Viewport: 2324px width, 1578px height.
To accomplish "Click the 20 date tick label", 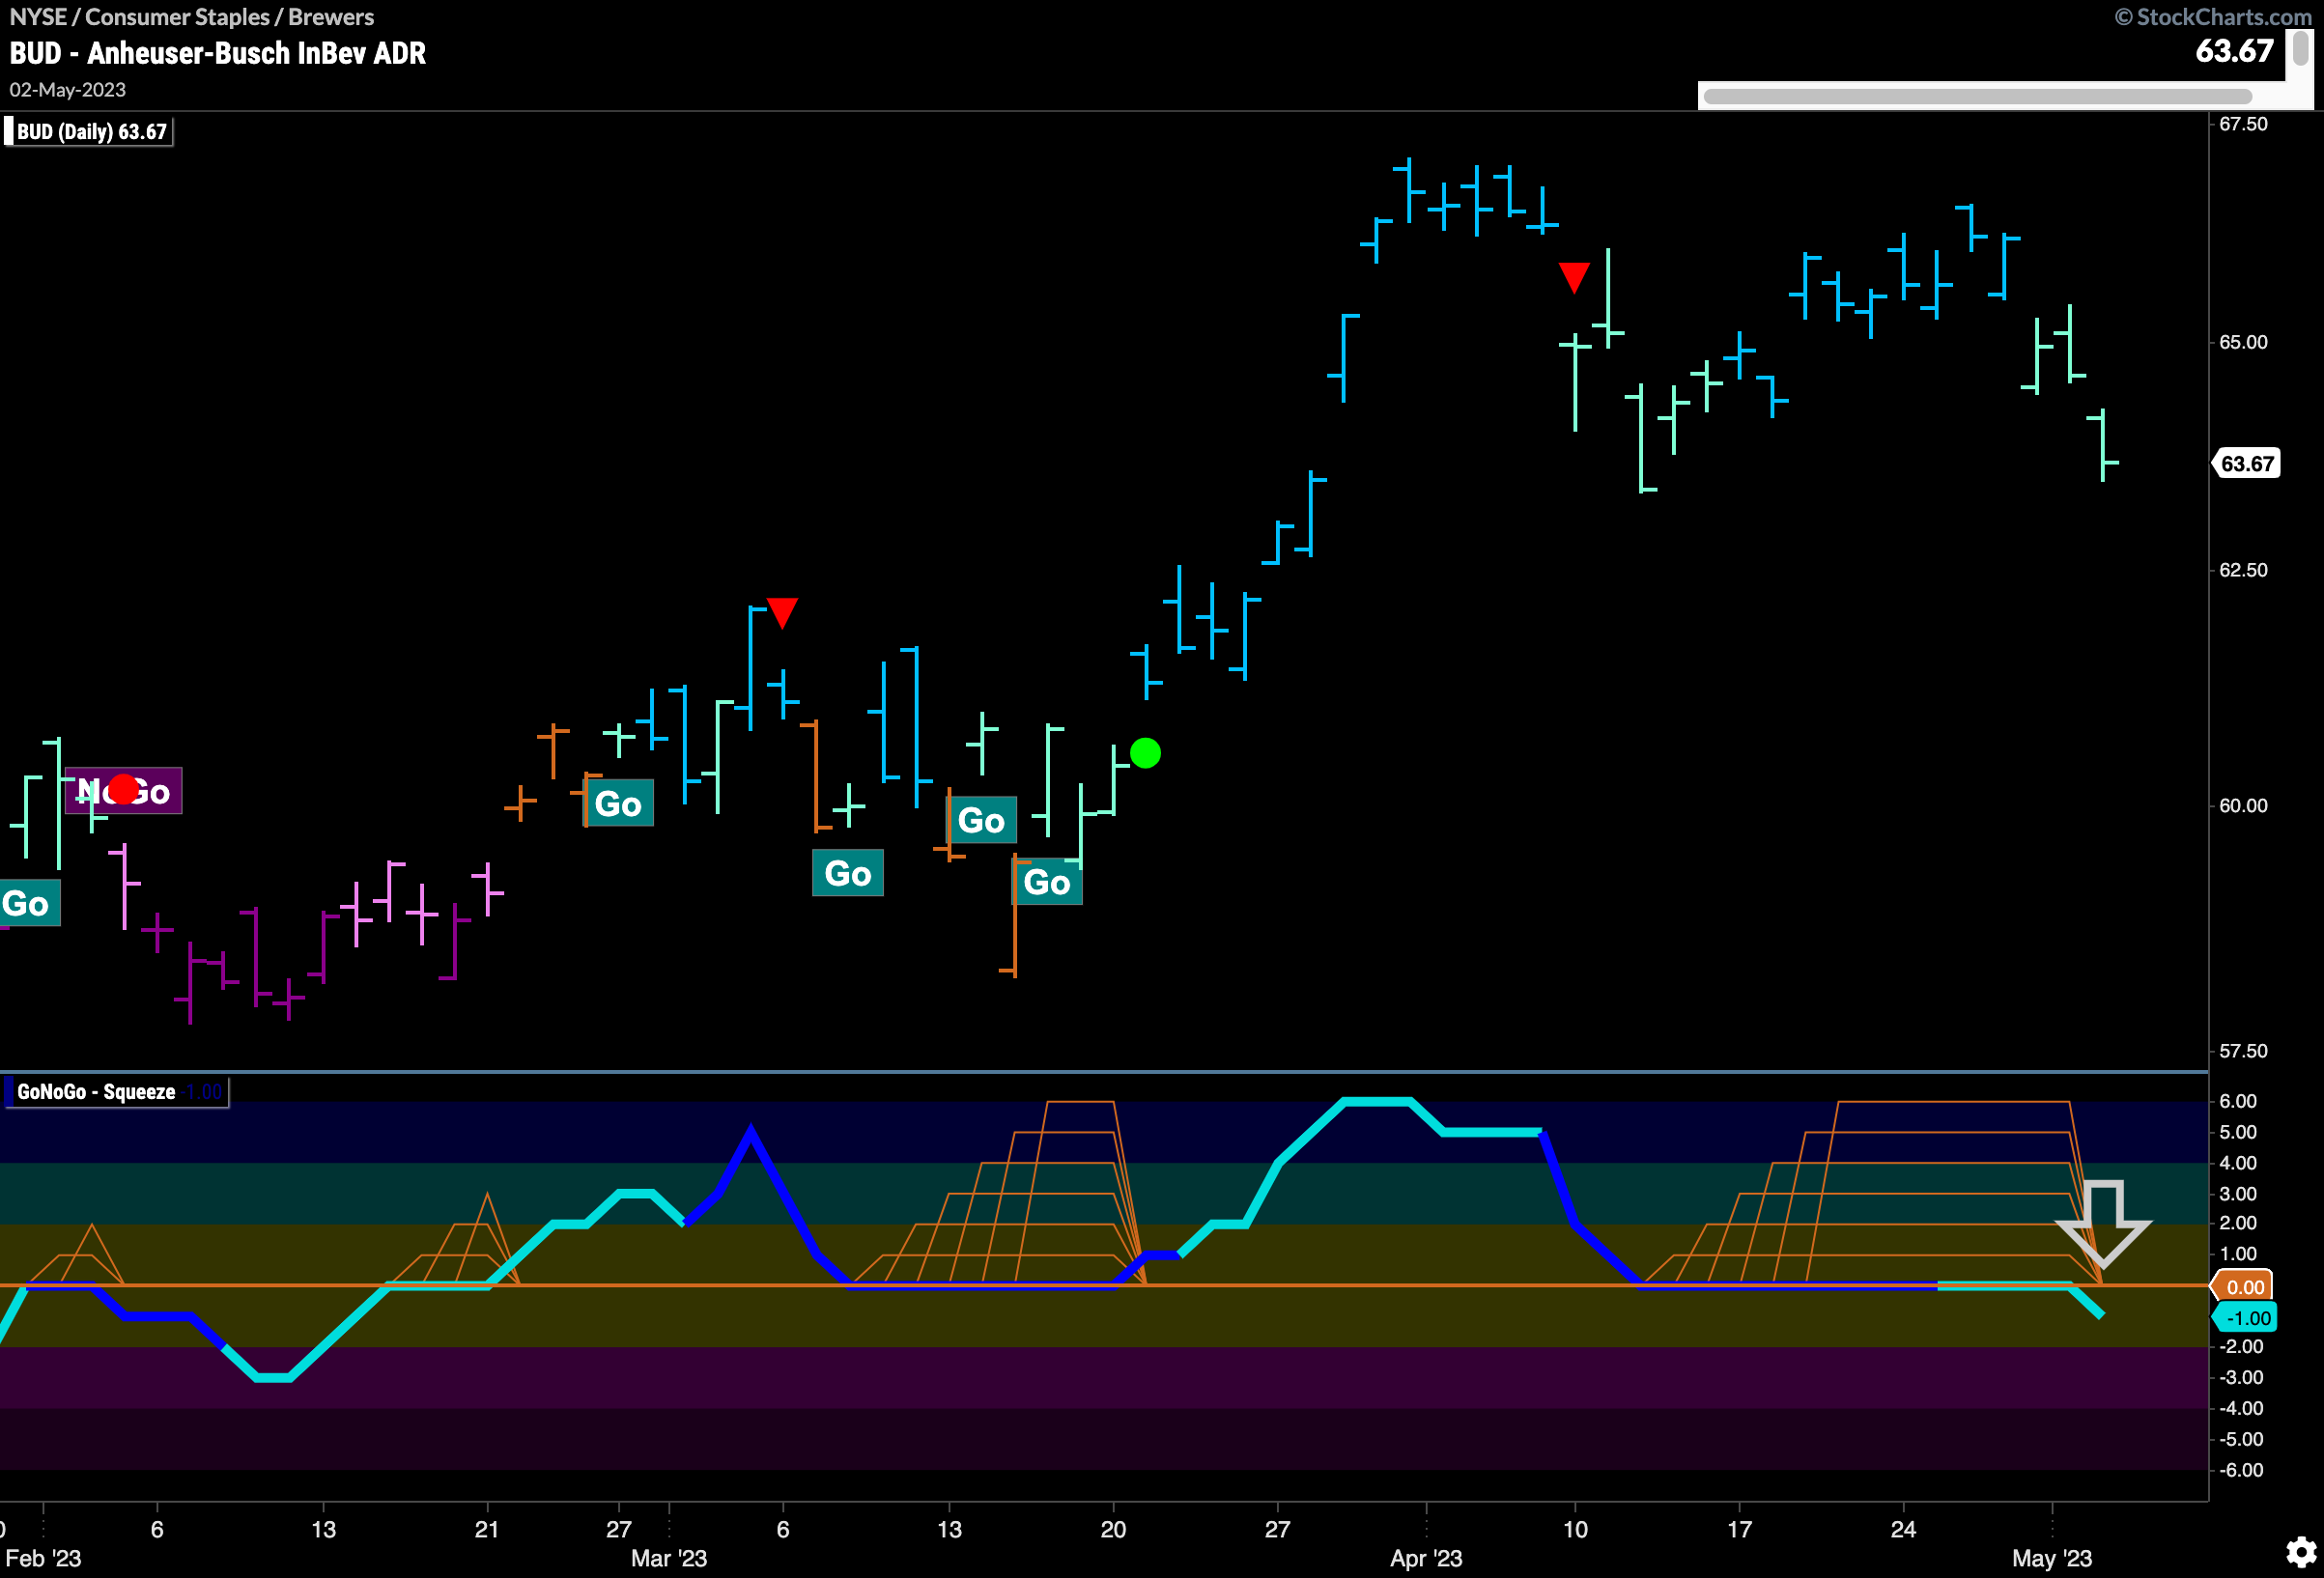I will (1113, 1529).
